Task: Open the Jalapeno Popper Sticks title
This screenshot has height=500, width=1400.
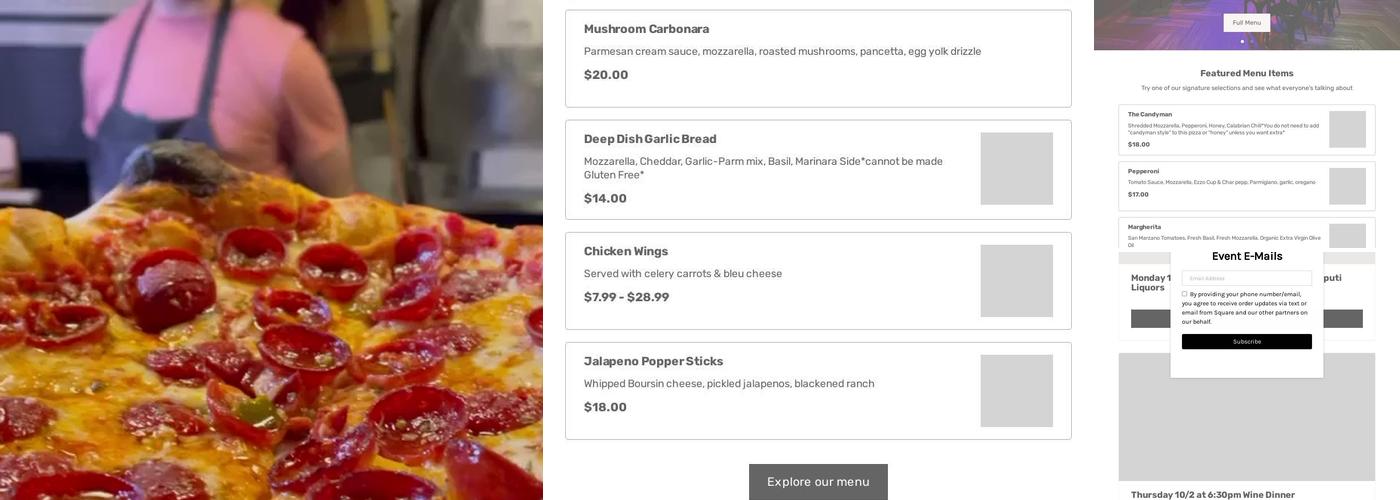Action: pos(653,361)
